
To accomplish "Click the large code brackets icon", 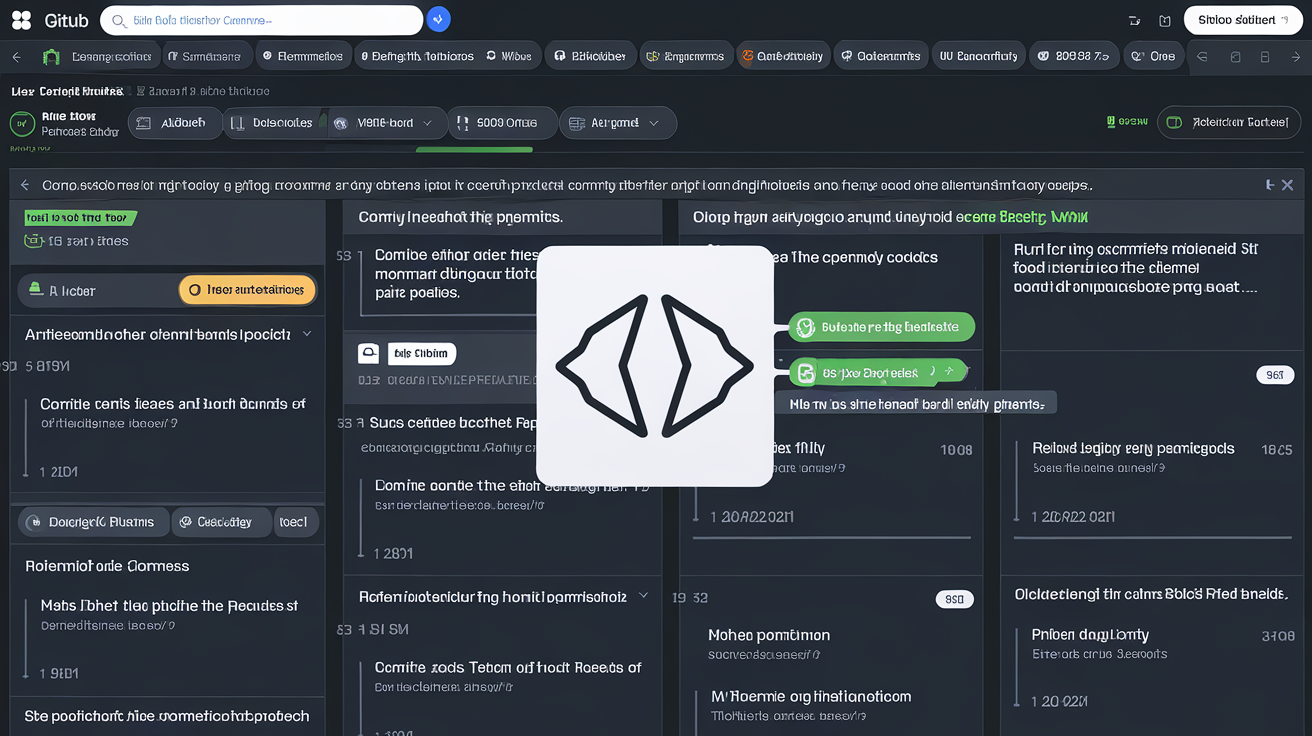I will [655, 366].
